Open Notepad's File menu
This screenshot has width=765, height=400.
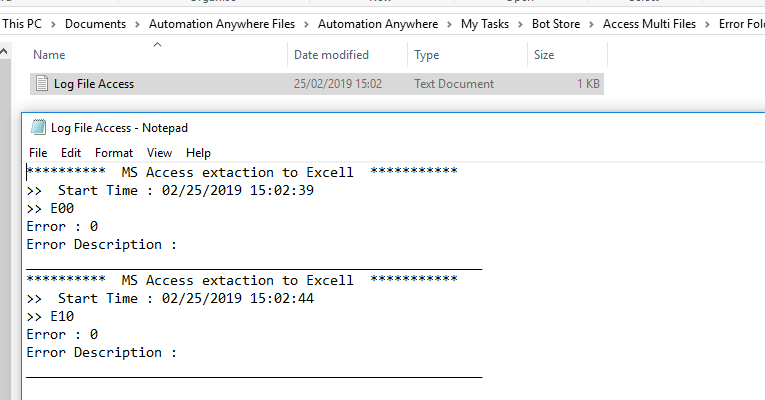click(38, 153)
